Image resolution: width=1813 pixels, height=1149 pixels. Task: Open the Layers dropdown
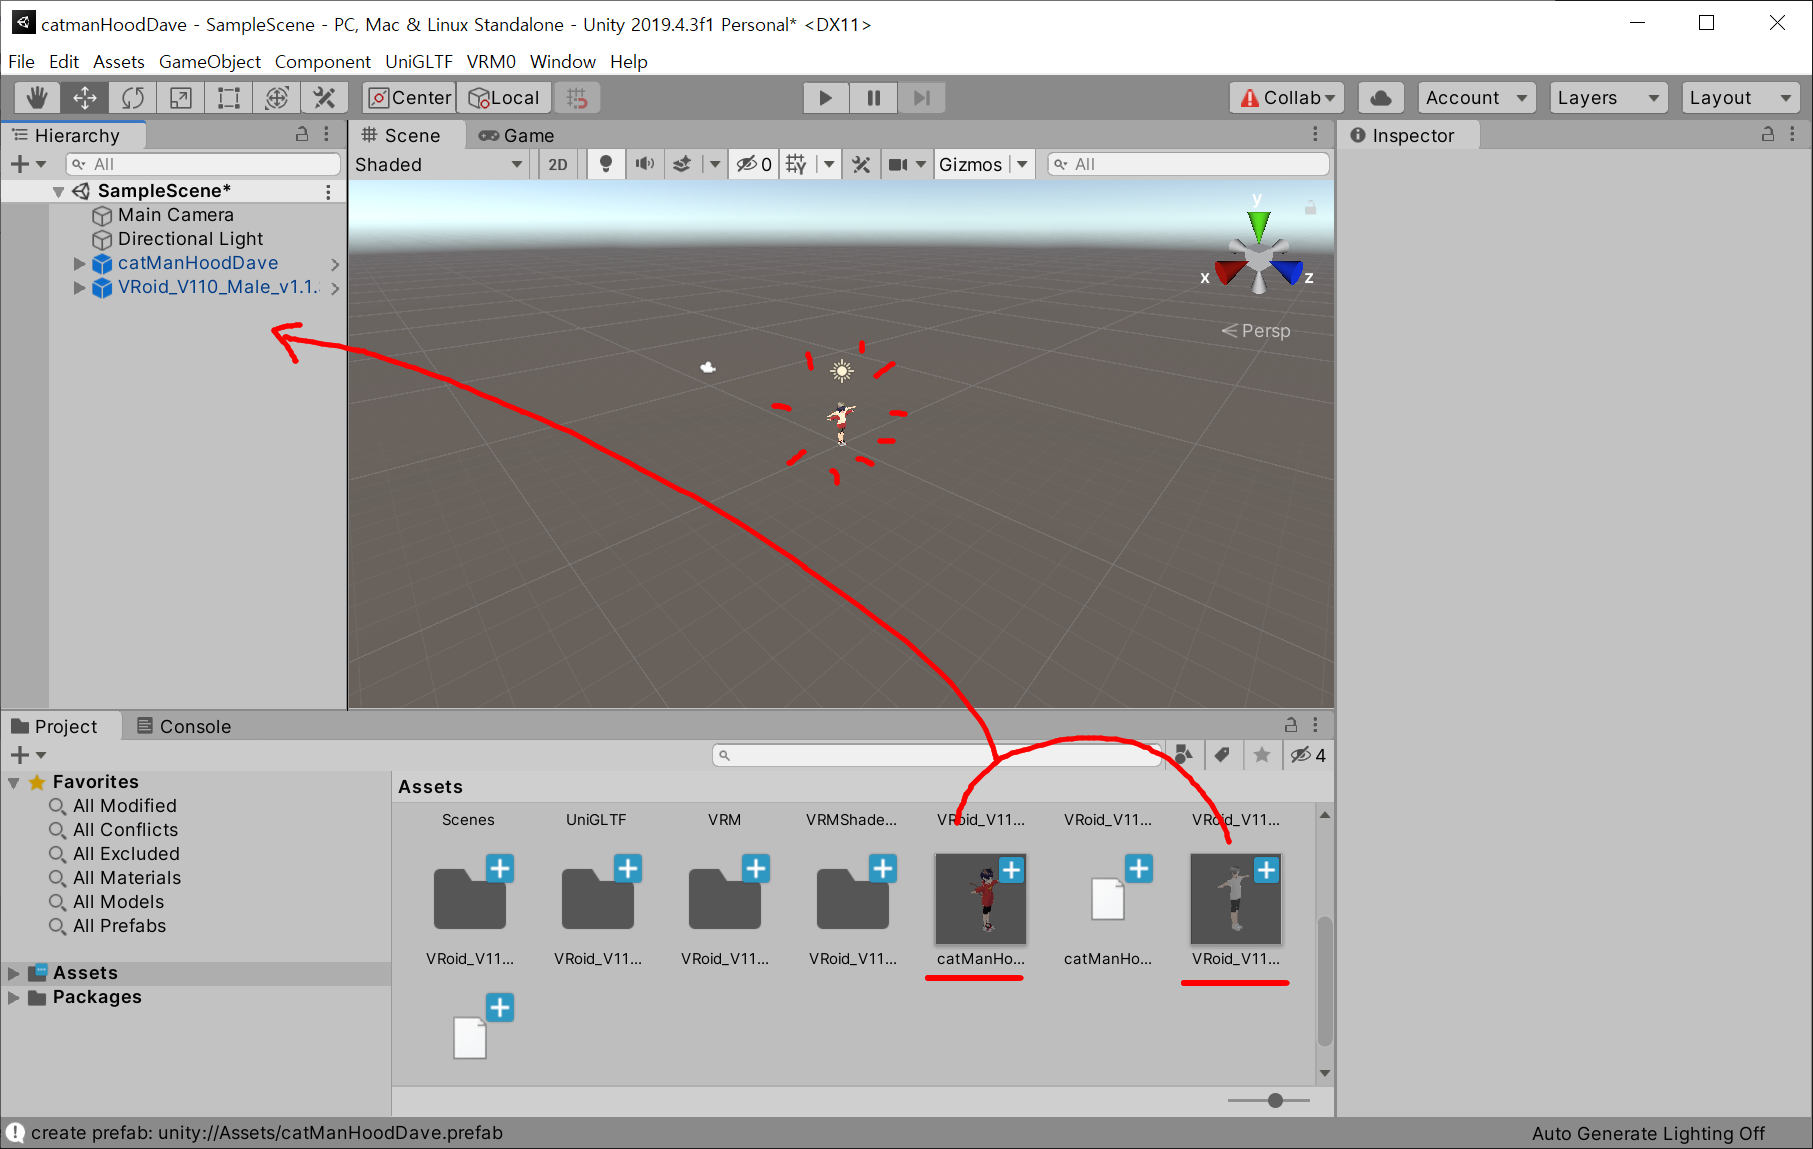click(1608, 97)
